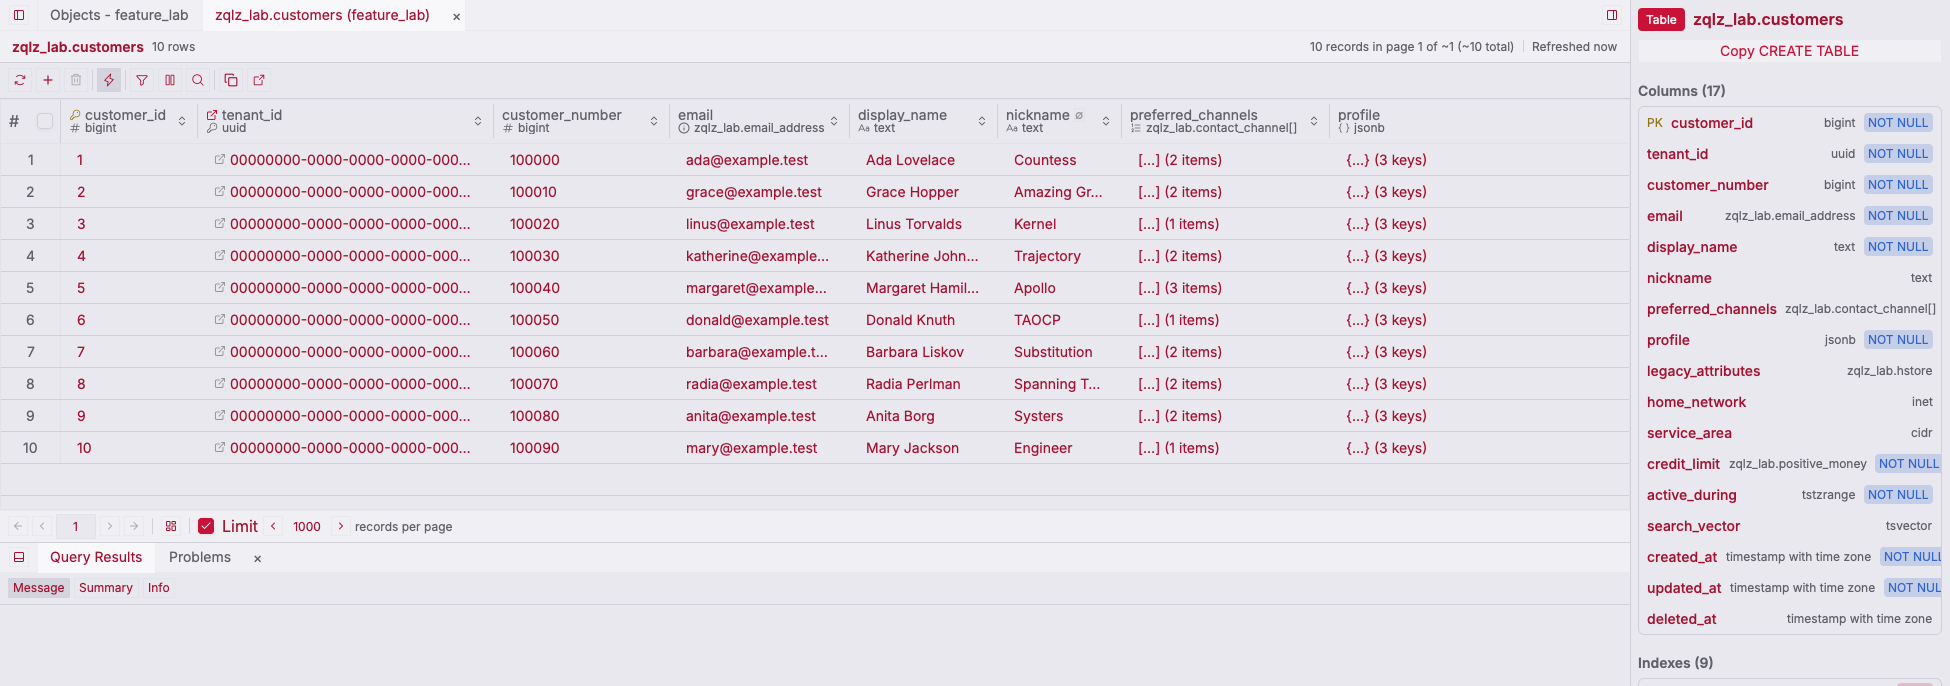The image size is (1950, 686).
Task: Select legacy_attributes column in inspector
Action: (x=1790, y=371)
